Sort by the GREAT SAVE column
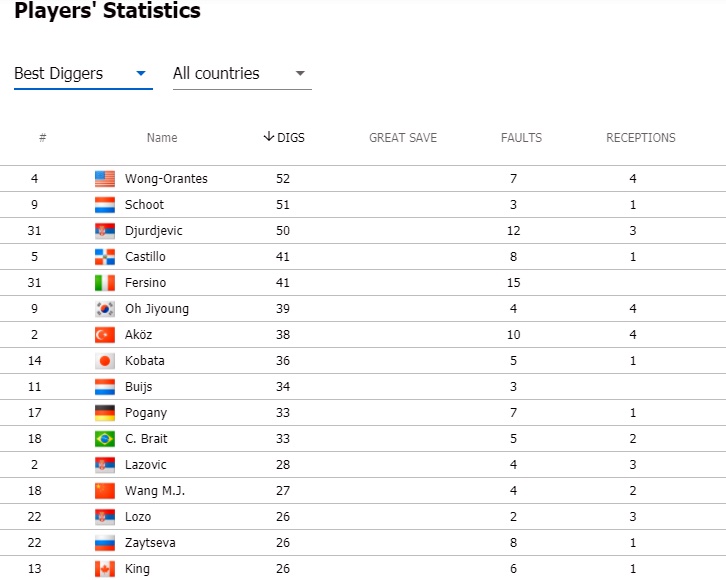The width and height of the screenshot is (726, 580). click(x=403, y=137)
